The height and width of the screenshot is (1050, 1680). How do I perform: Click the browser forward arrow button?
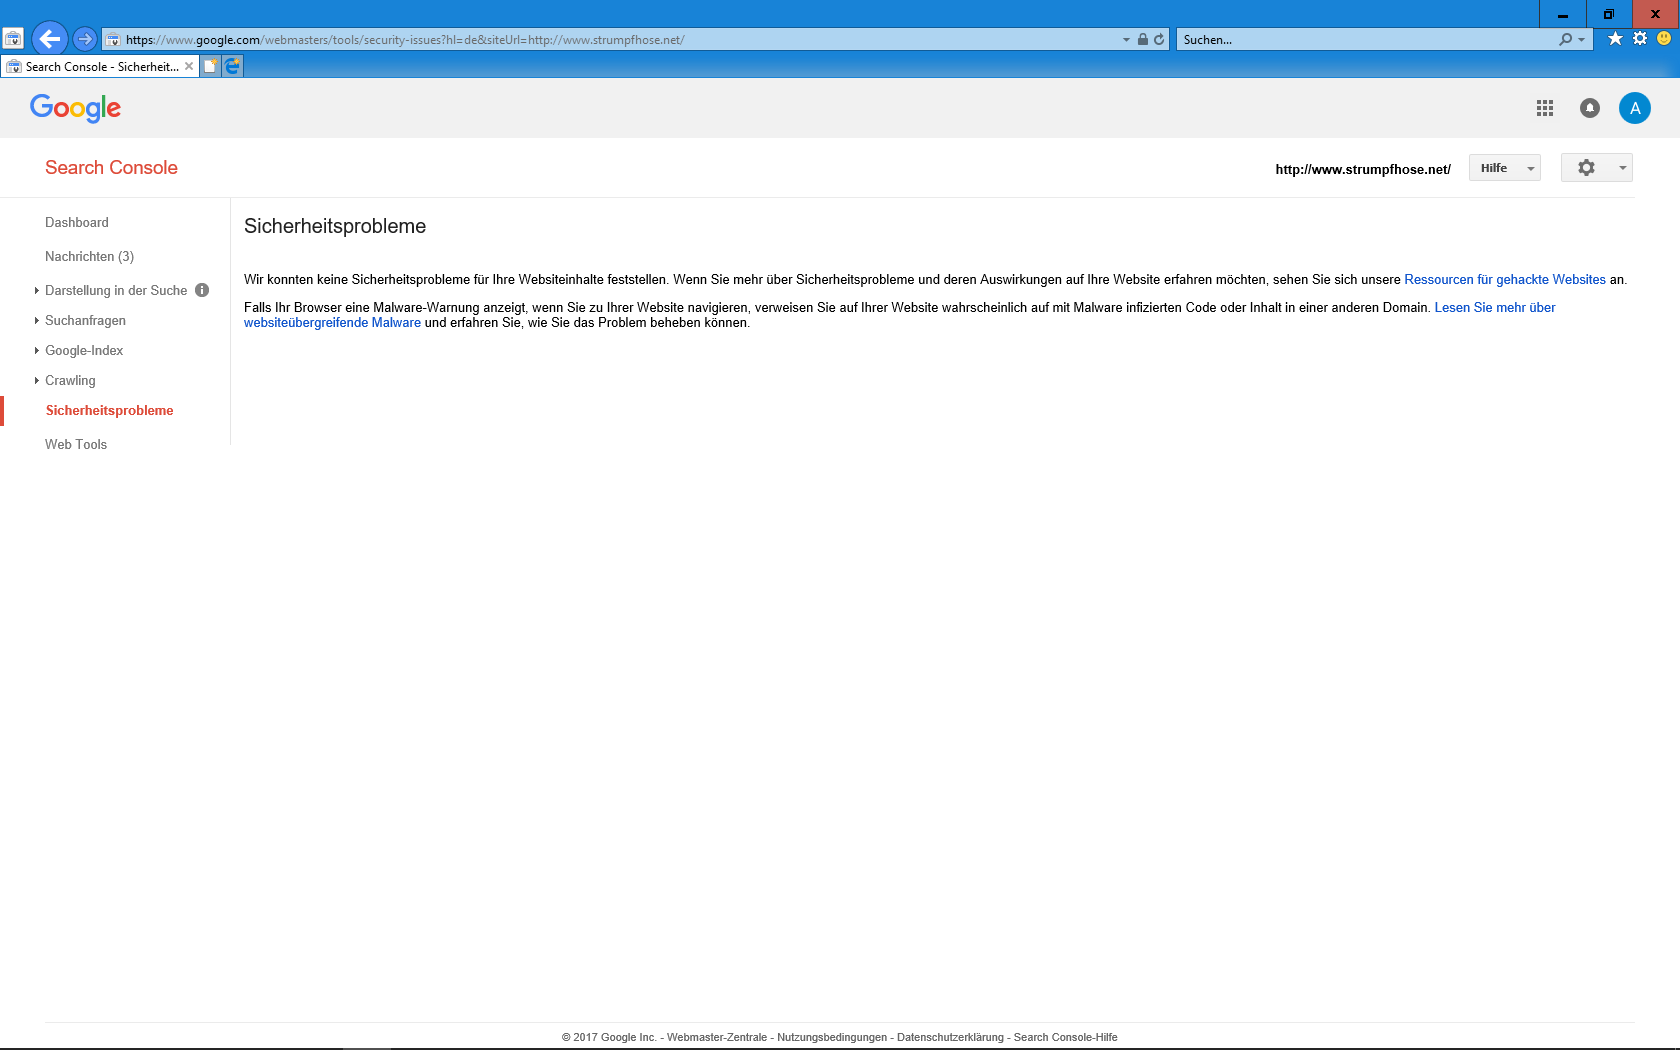coord(85,39)
